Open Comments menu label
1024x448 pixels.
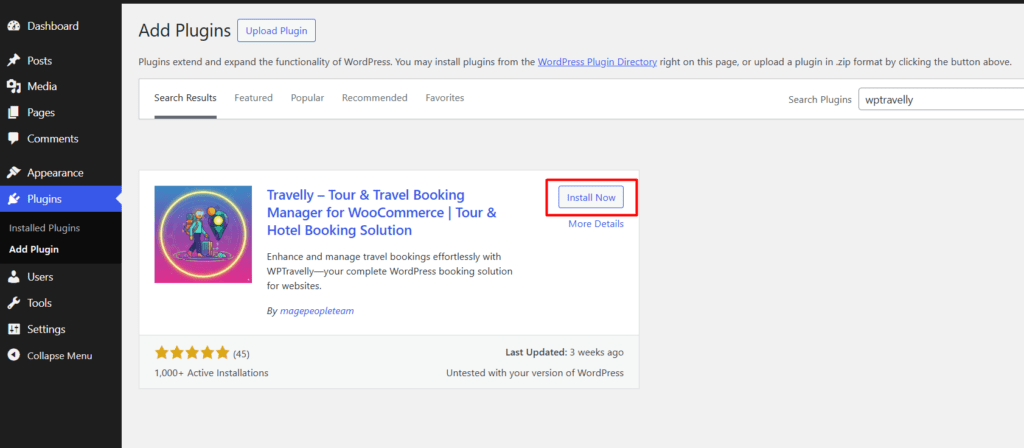point(53,138)
